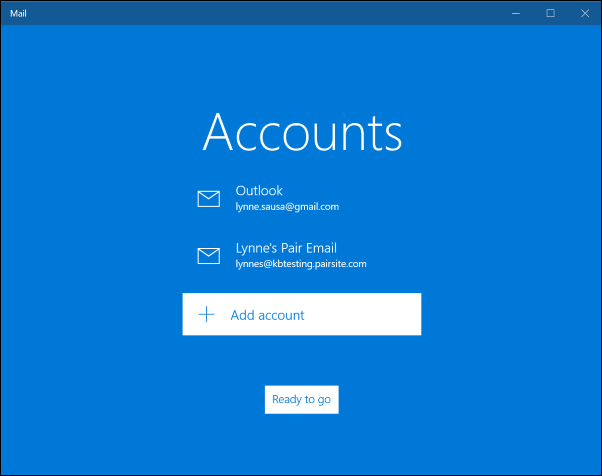The image size is (602, 476).
Task: Select the Lynne's Pair Email account name
Action: 286,248
